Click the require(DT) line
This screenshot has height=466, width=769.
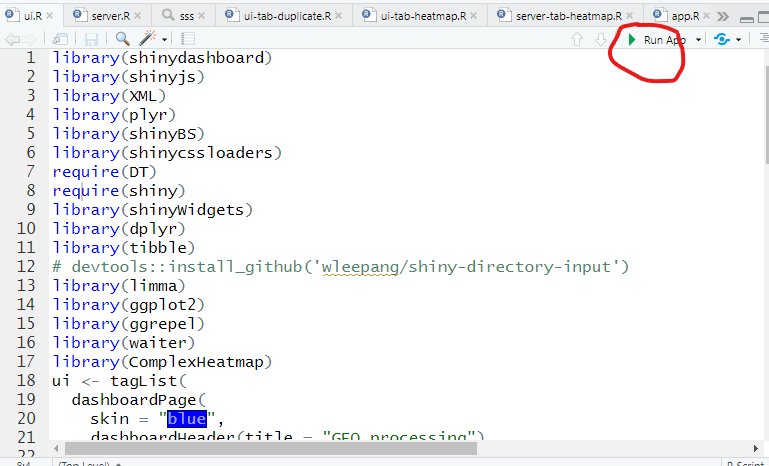point(104,172)
